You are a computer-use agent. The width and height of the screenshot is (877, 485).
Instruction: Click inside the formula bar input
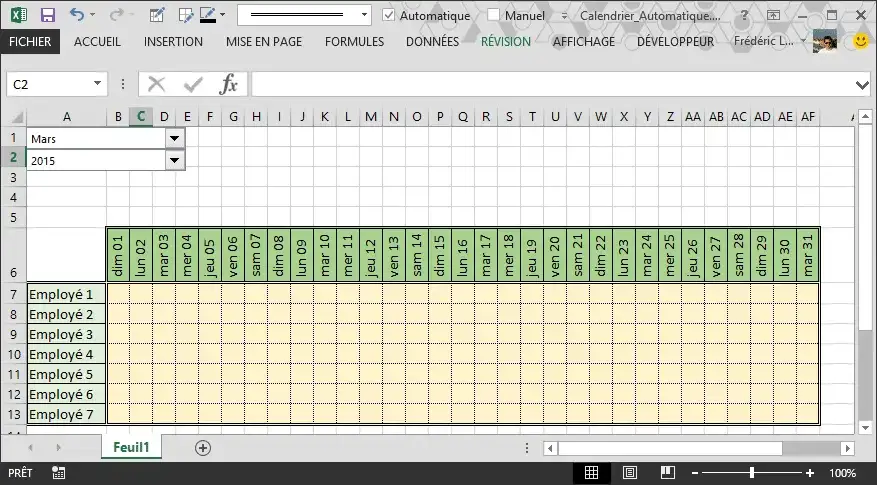pyautogui.click(x=550, y=85)
